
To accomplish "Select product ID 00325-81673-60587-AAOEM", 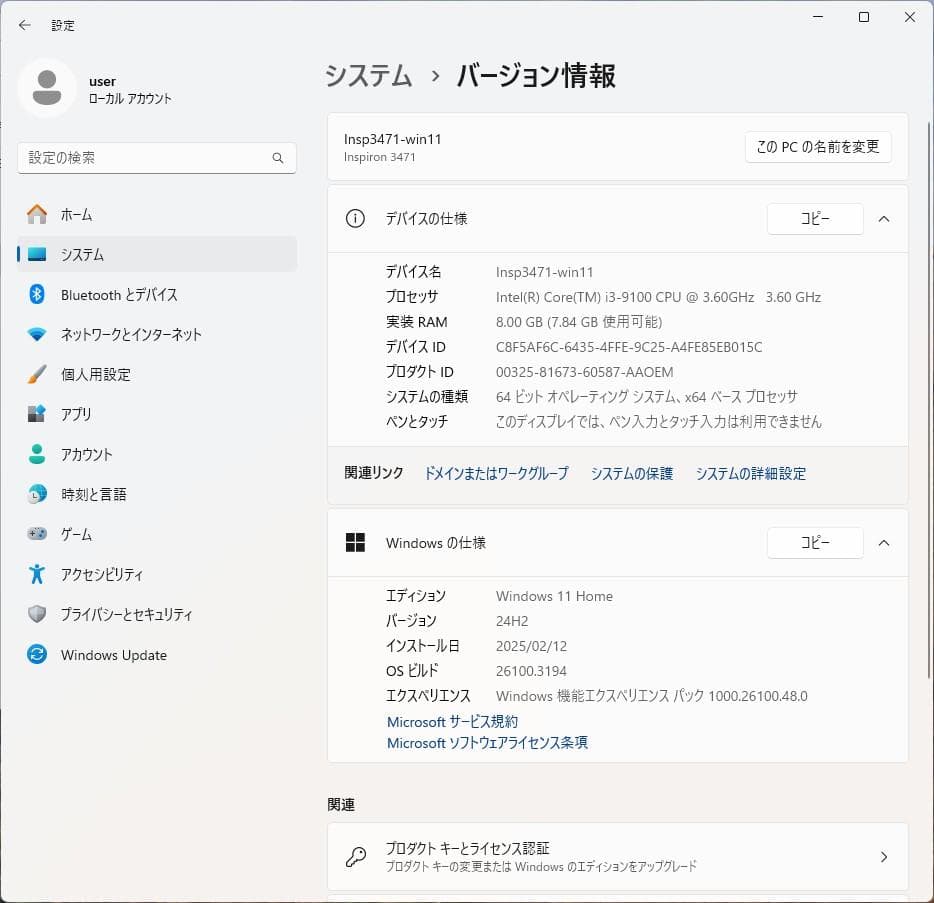I will tap(584, 372).
